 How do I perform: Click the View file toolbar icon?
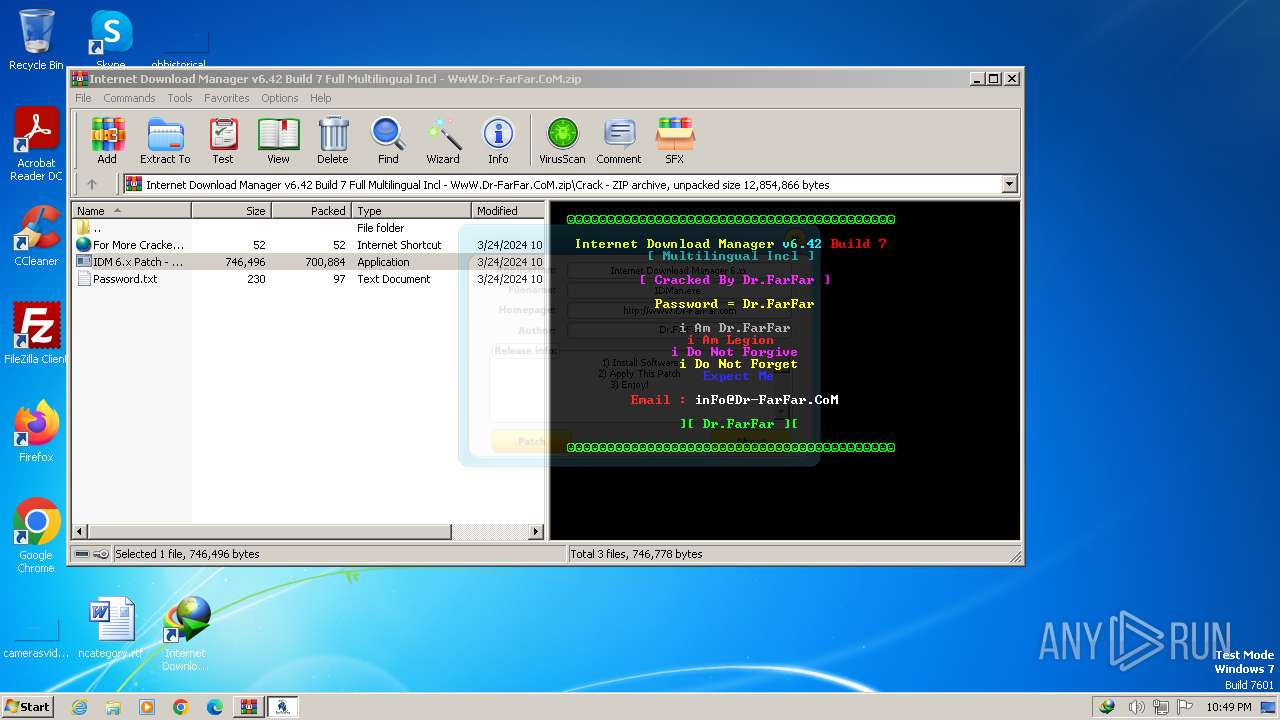coord(278,141)
